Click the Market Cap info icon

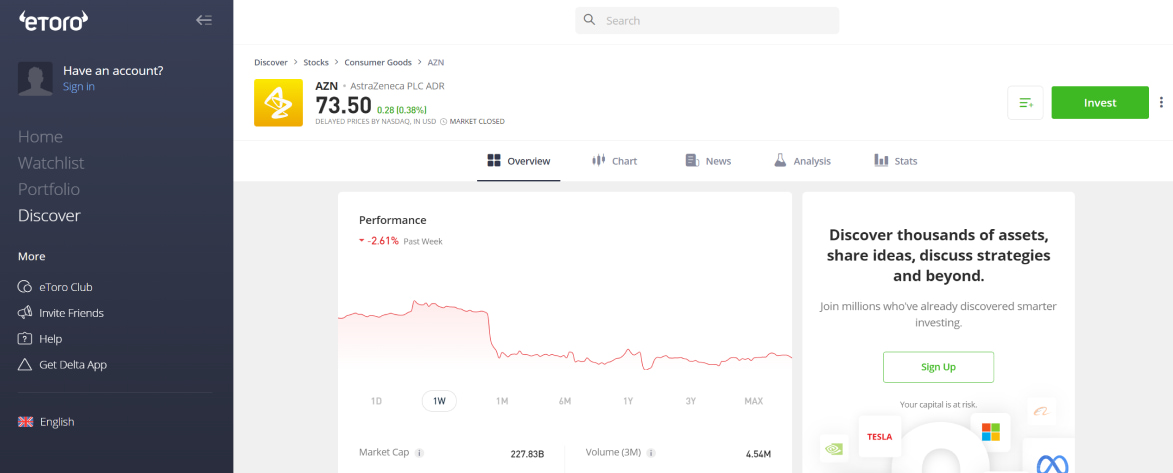point(420,454)
